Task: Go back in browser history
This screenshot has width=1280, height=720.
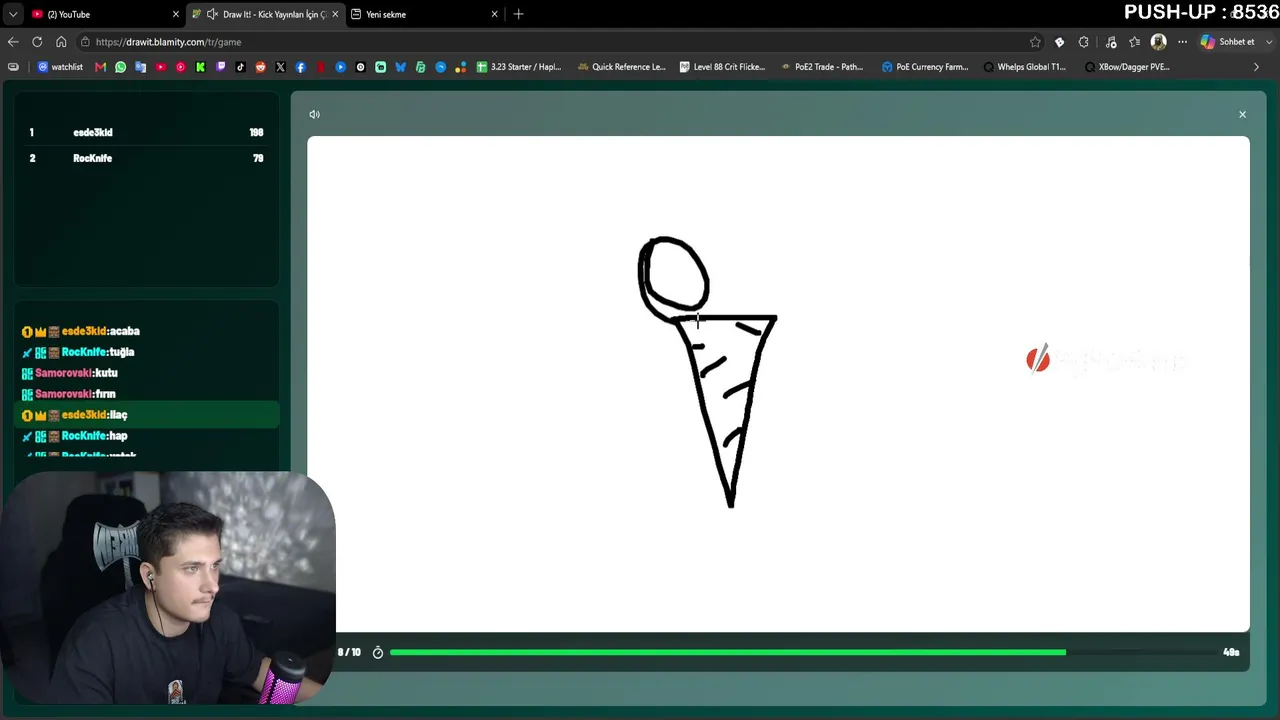Action: pyautogui.click(x=13, y=42)
